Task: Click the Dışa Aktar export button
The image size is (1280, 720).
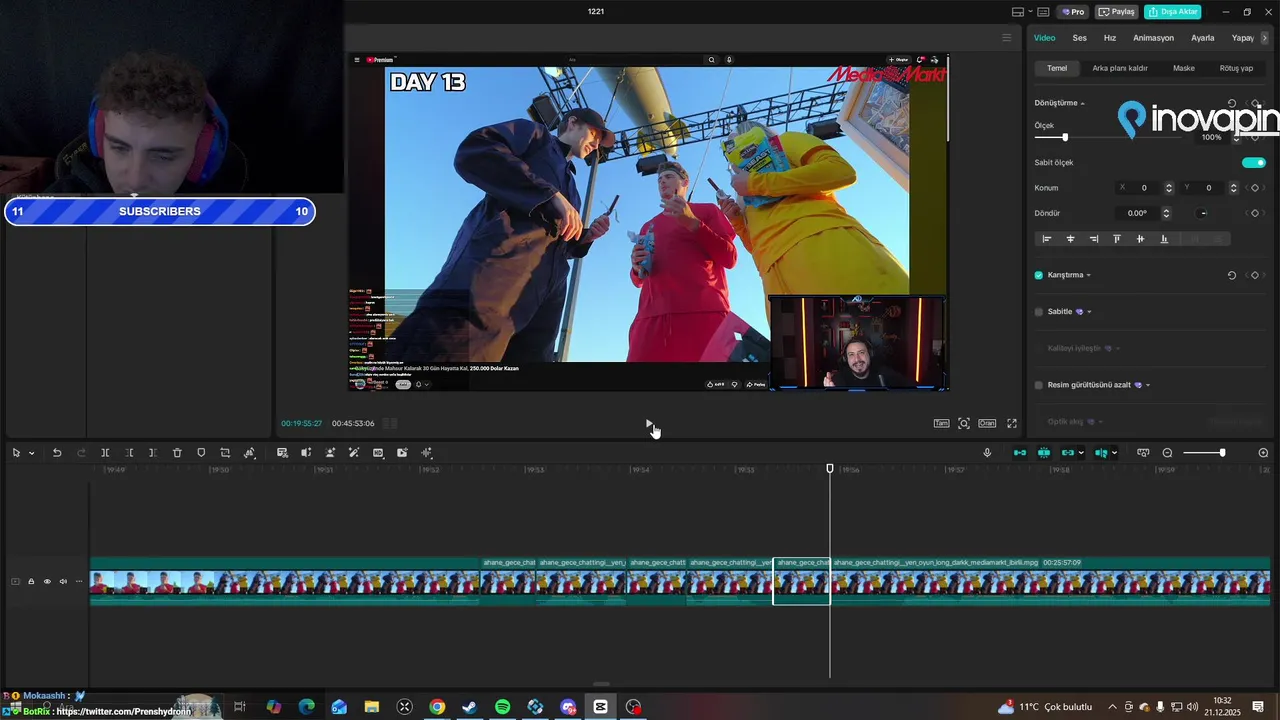Action: click(1173, 12)
